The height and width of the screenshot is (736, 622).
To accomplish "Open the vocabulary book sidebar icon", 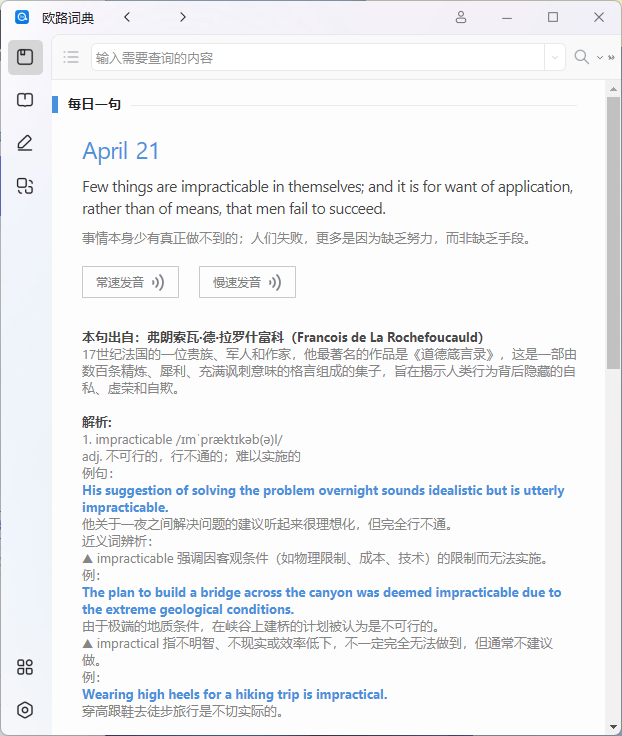I will (25, 100).
